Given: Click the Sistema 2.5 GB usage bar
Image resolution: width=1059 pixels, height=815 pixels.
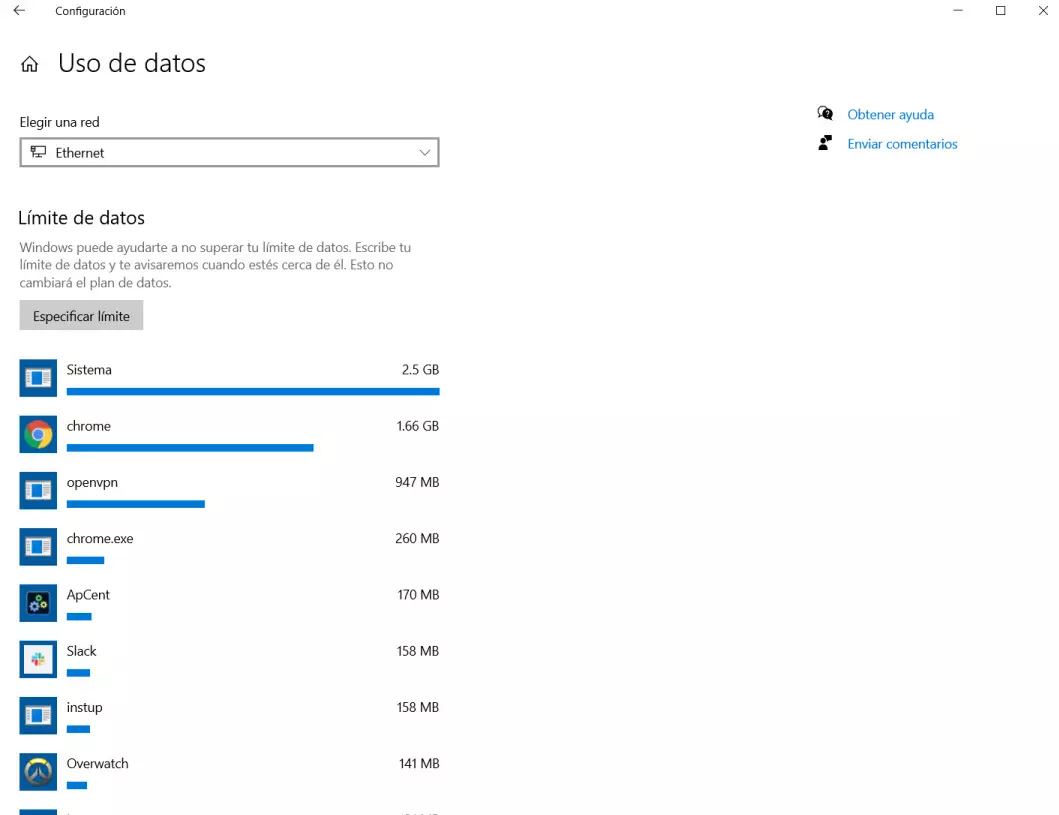Looking at the screenshot, I should (x=253, y=392).
